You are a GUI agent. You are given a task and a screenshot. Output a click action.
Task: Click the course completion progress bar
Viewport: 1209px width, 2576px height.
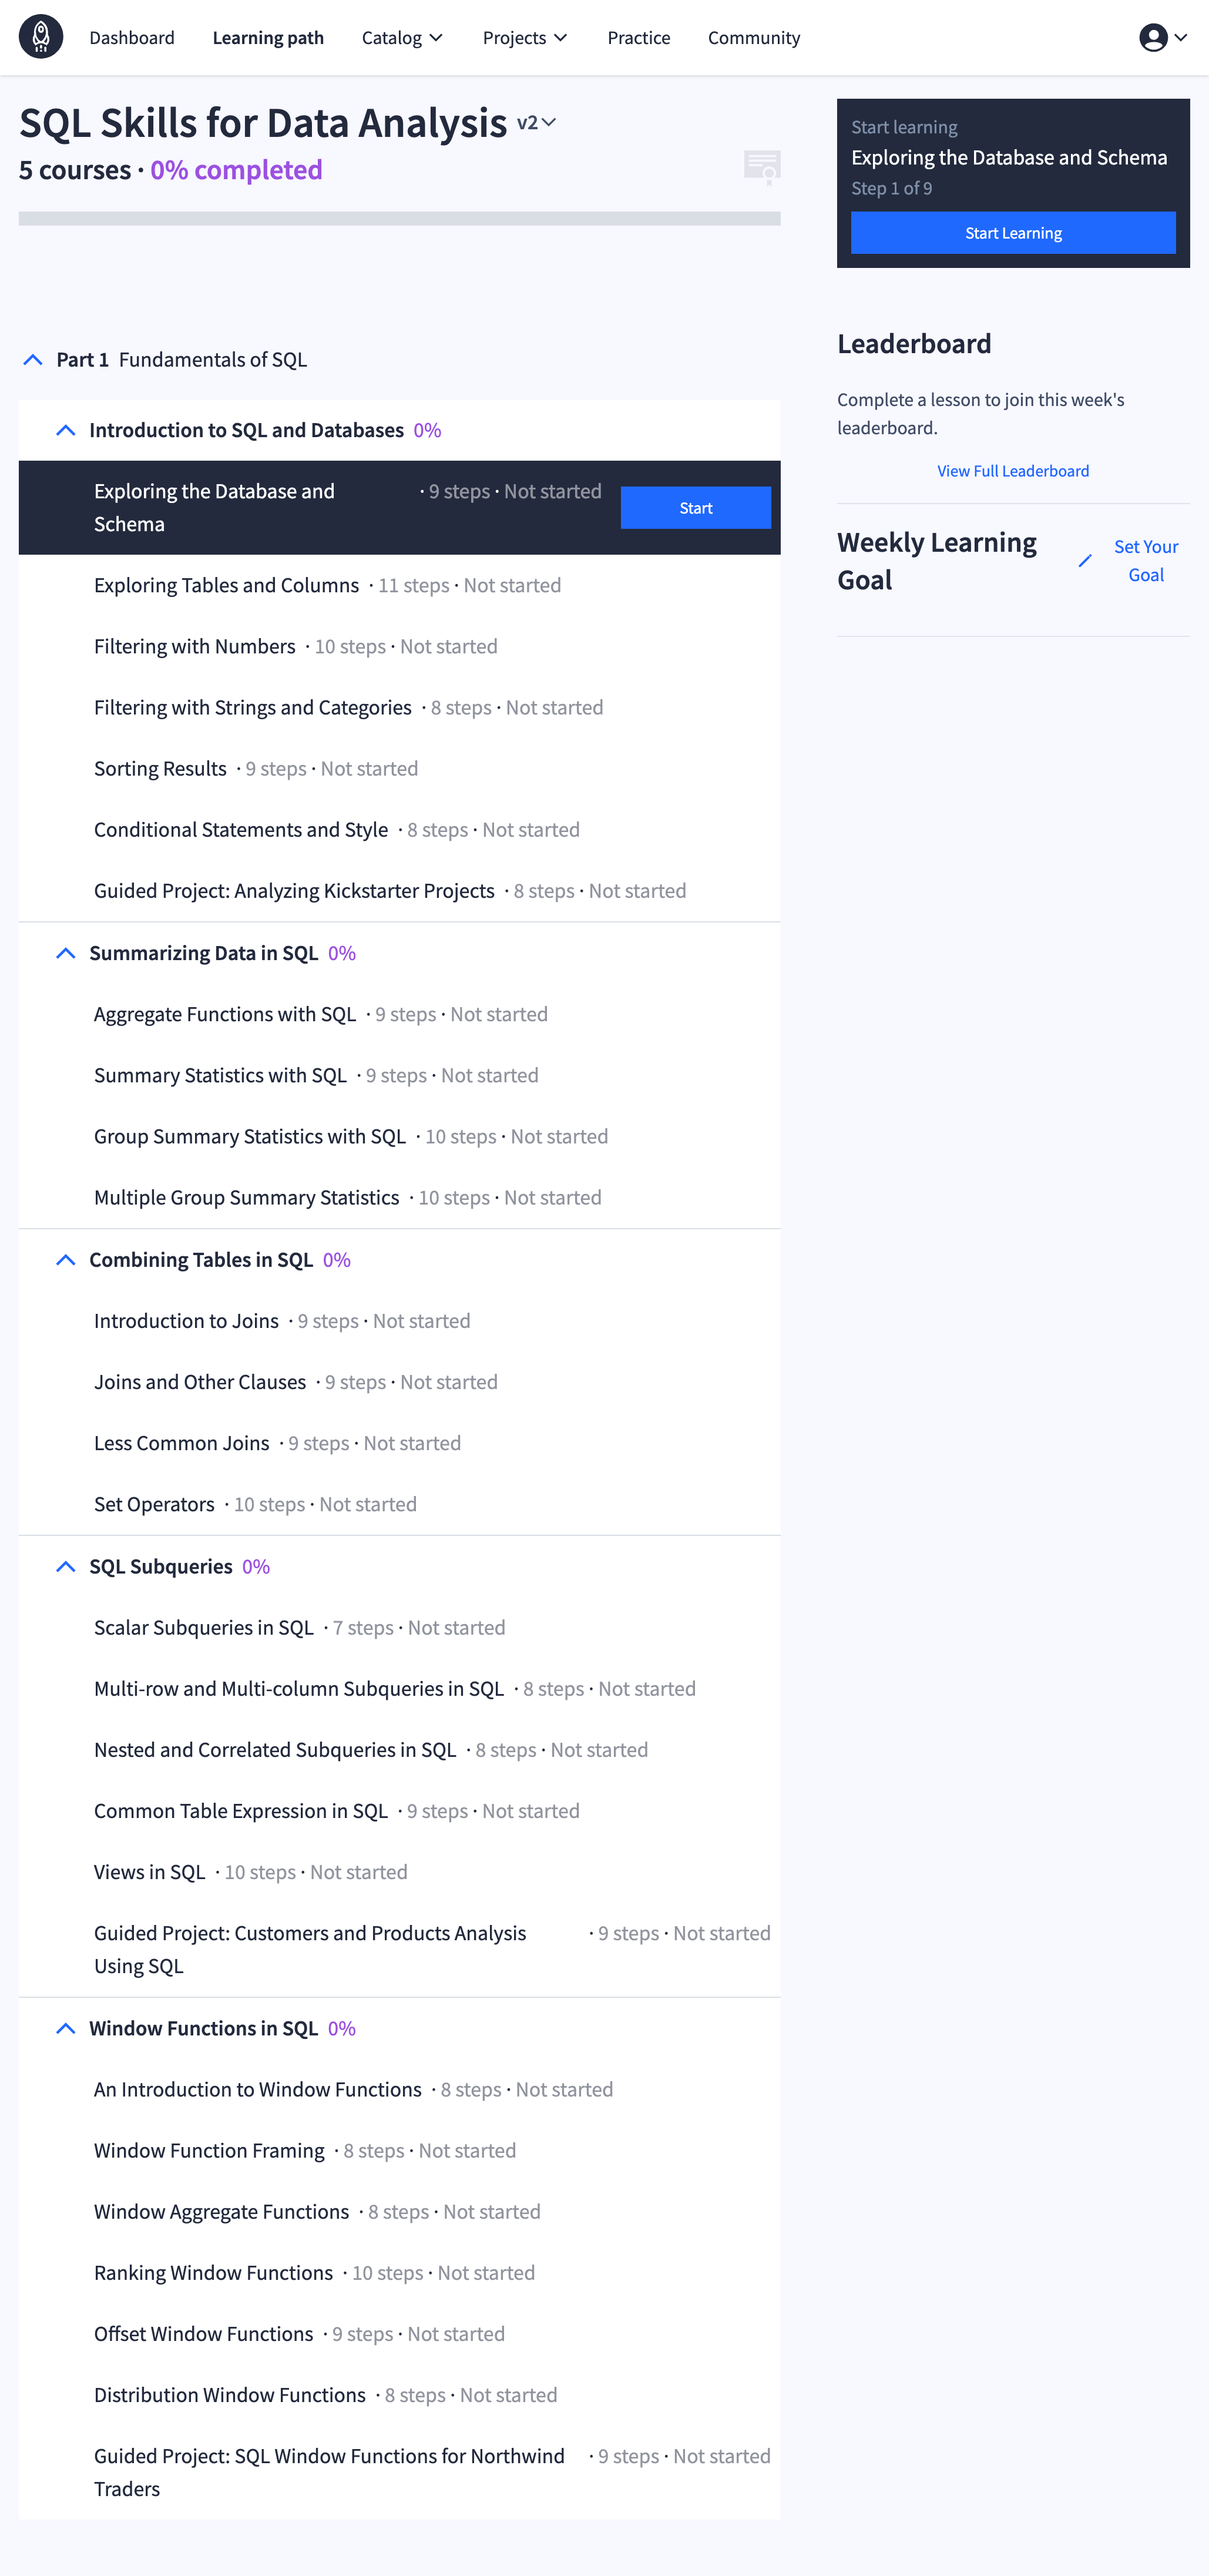400,218
